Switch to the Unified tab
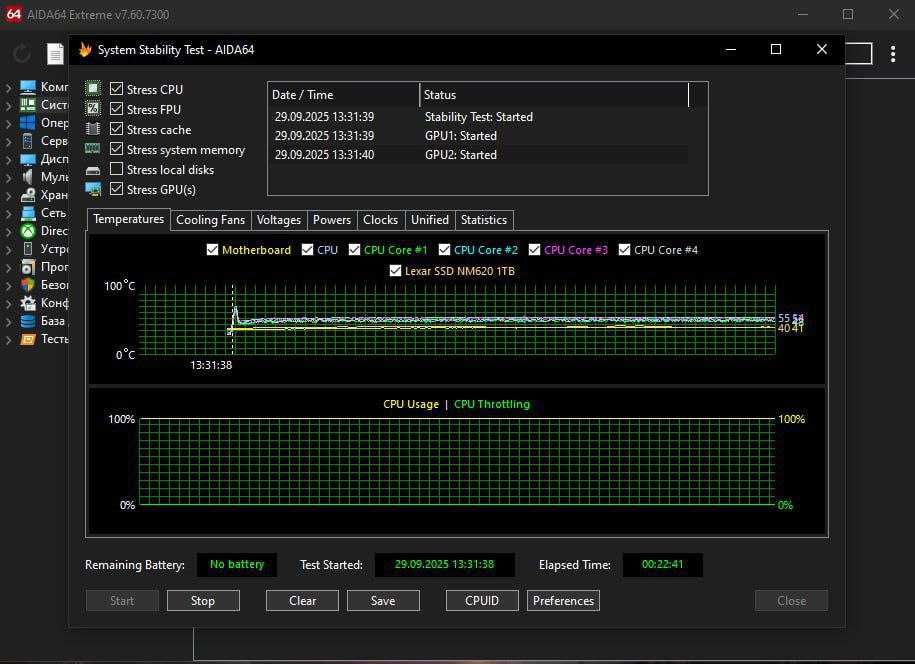This screenshot has height=664, width=915. 430,220
